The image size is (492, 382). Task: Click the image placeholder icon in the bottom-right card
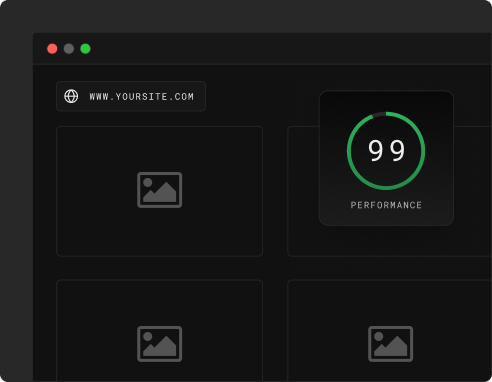point(390,344)
